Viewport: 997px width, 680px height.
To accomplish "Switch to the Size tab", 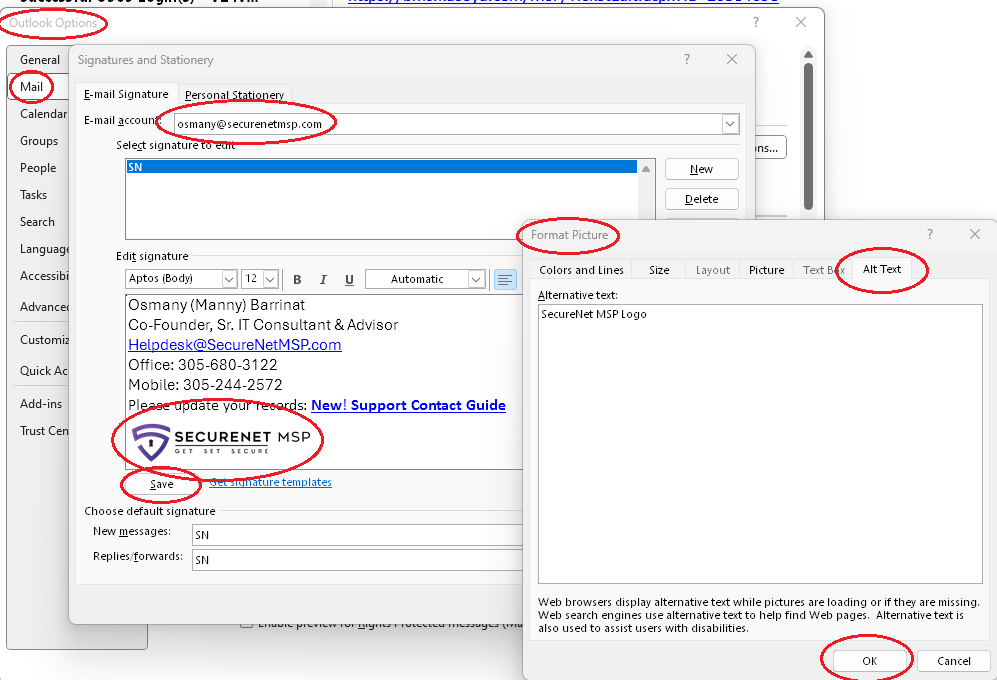I will [x=659, y=270].
